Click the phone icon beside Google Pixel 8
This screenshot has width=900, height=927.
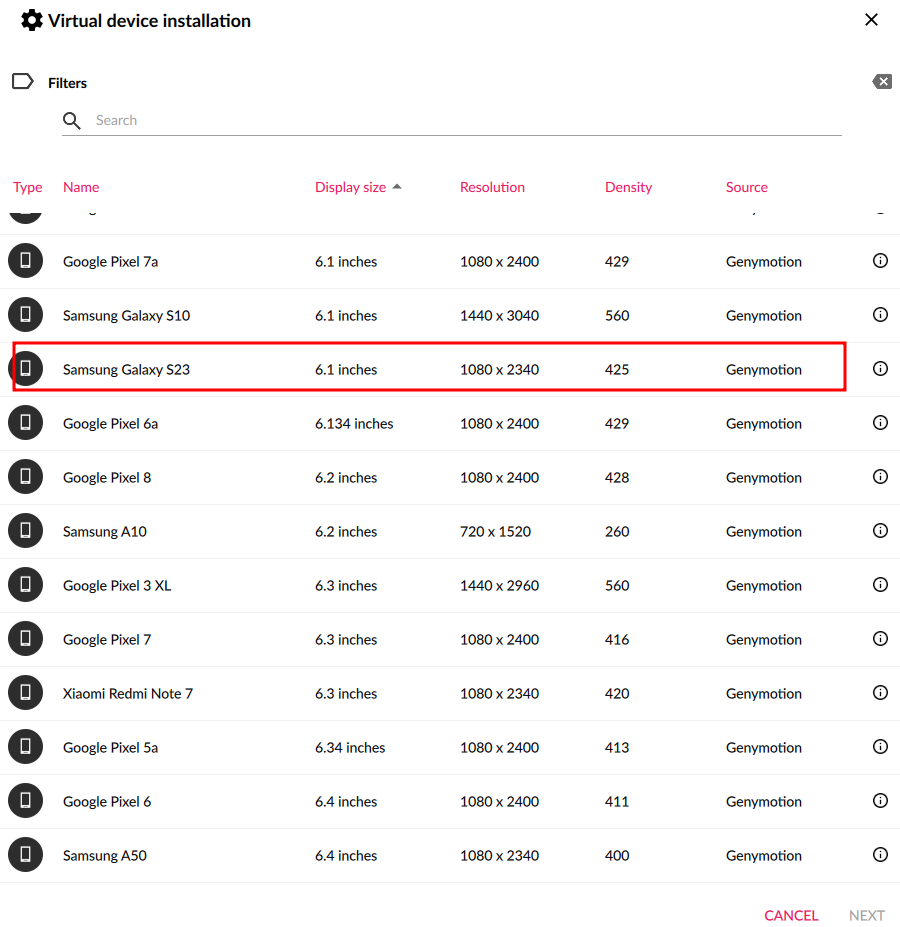(26, 477)
